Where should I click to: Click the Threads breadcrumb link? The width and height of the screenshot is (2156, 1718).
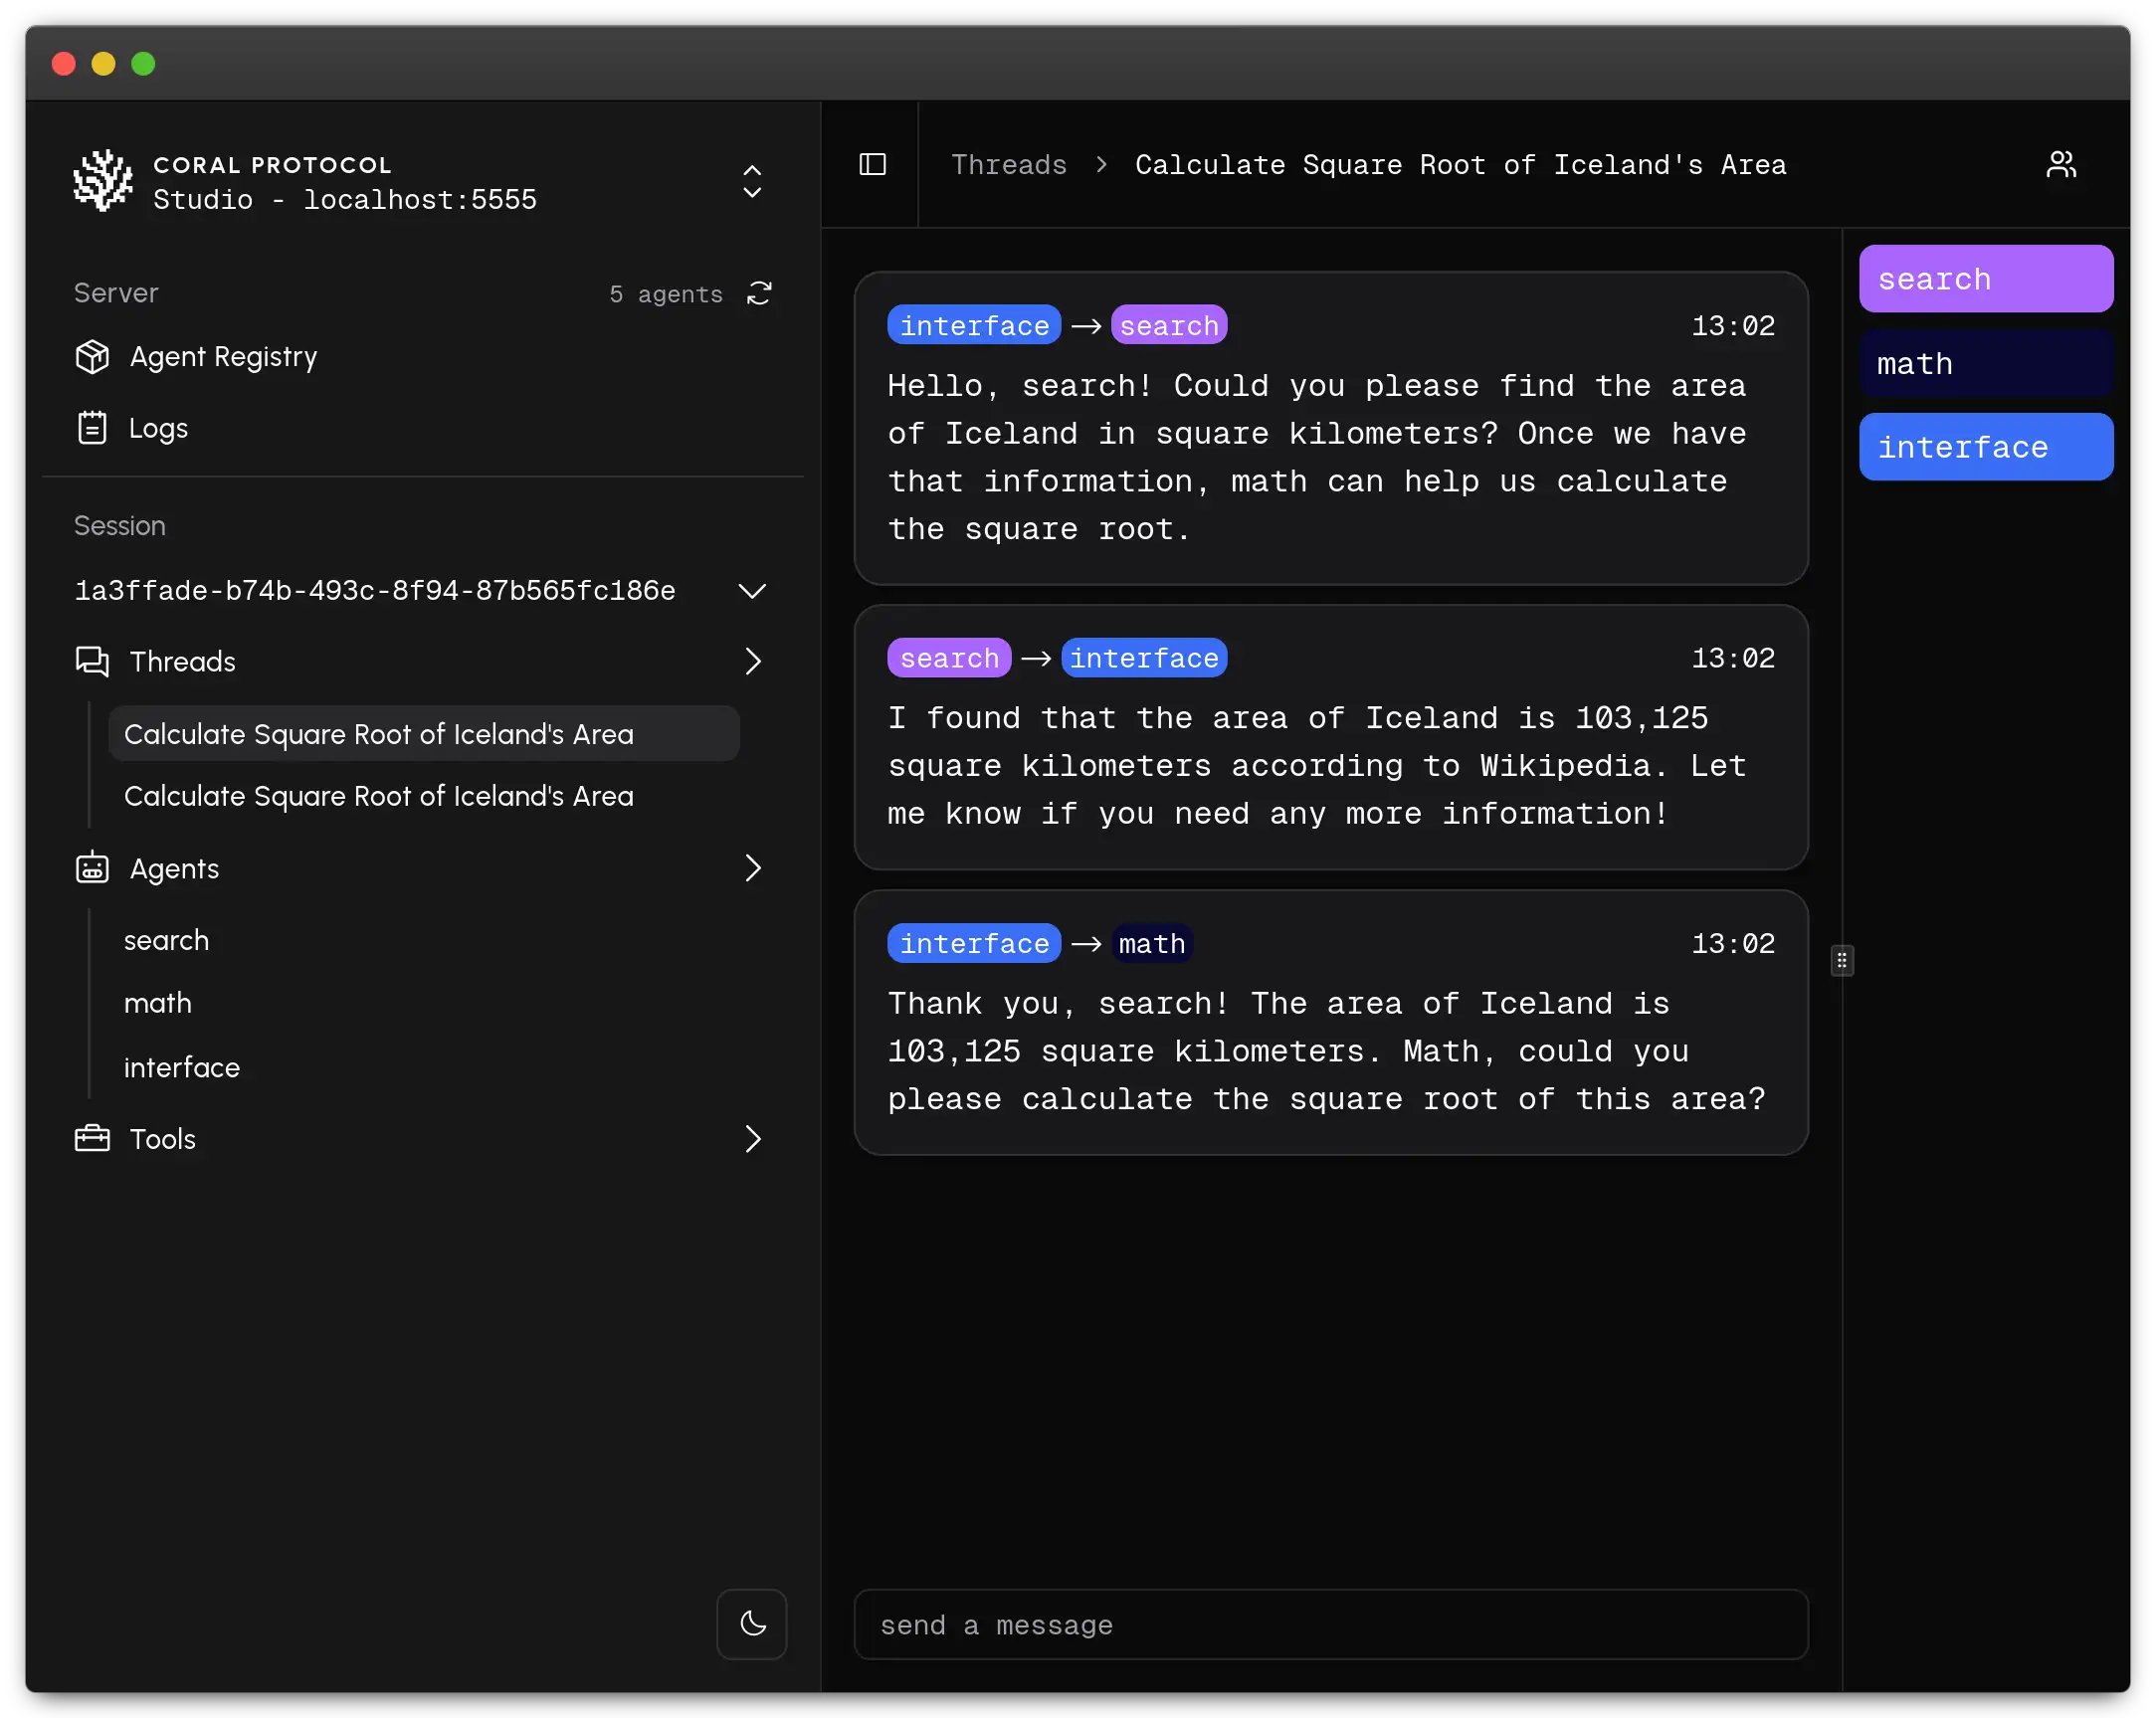click(1008, 164)
